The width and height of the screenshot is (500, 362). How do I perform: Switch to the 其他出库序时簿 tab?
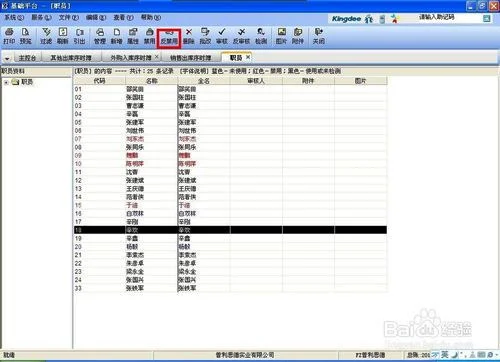click(x=71, y=58)
